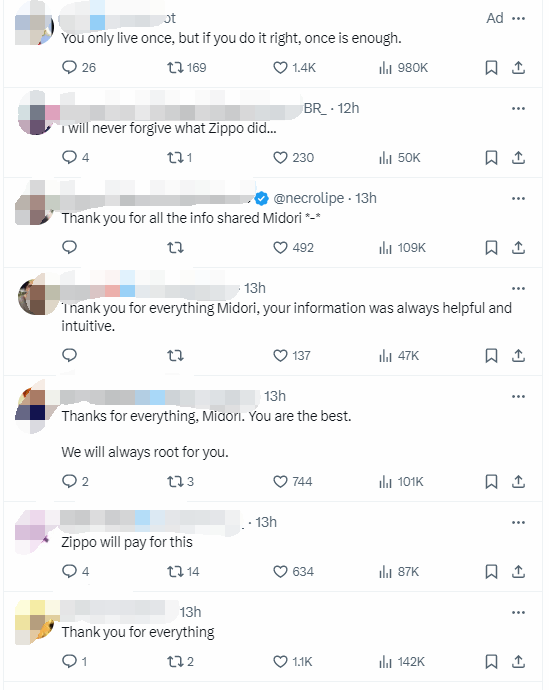Share the "We will always root for you" reply

[518, 481]
